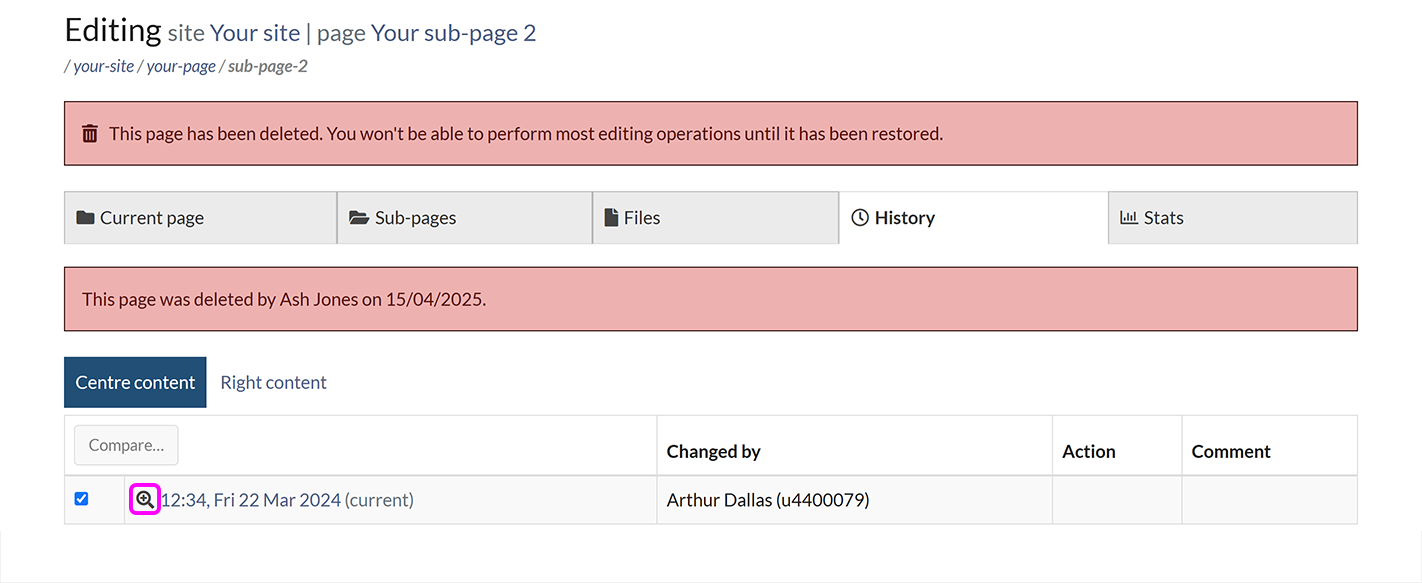The width and height of the screenshot is (1422, 583).
Task: Click the bar chart icon beside Stats
Action: (x=1129, y=218)
